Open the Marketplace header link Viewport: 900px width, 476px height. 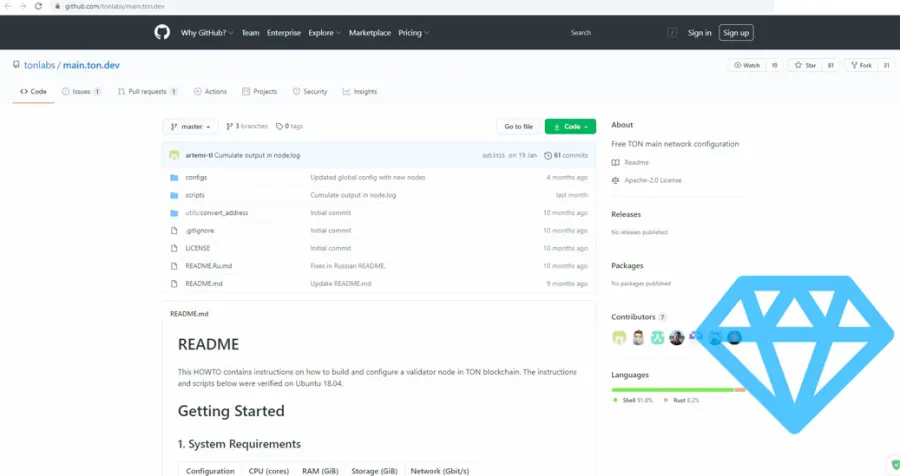click(x=370, y=33)
